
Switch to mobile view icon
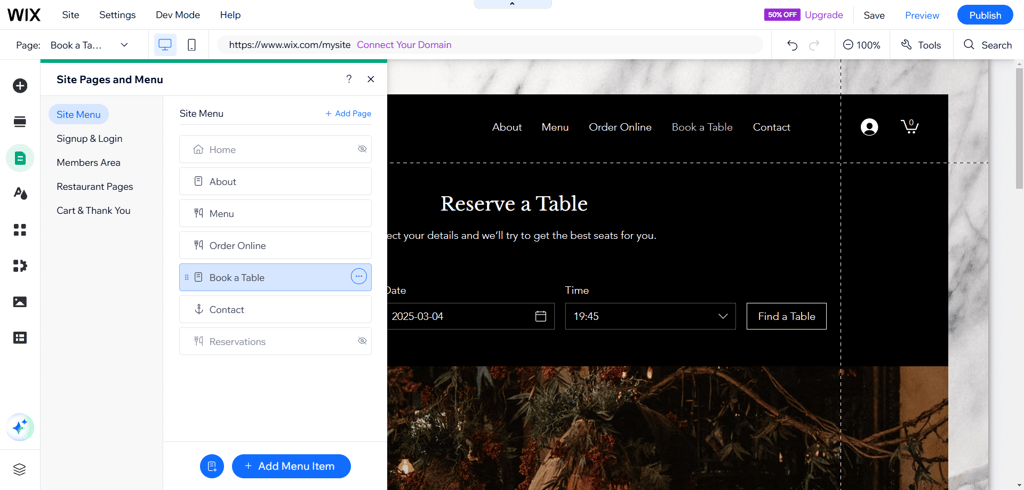191,45
